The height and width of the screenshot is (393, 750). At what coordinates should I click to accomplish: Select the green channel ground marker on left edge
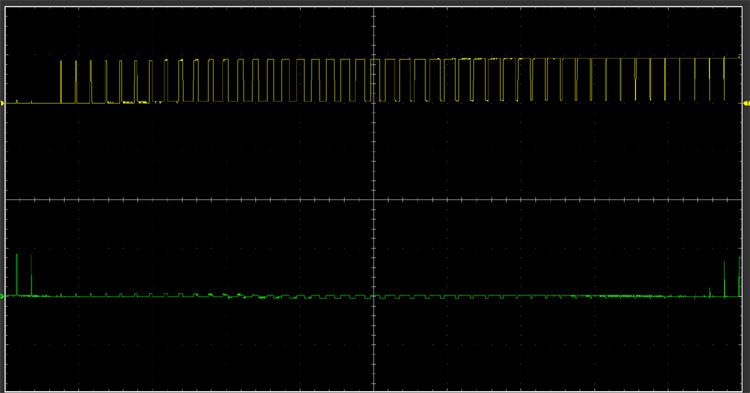pos(2,296)
